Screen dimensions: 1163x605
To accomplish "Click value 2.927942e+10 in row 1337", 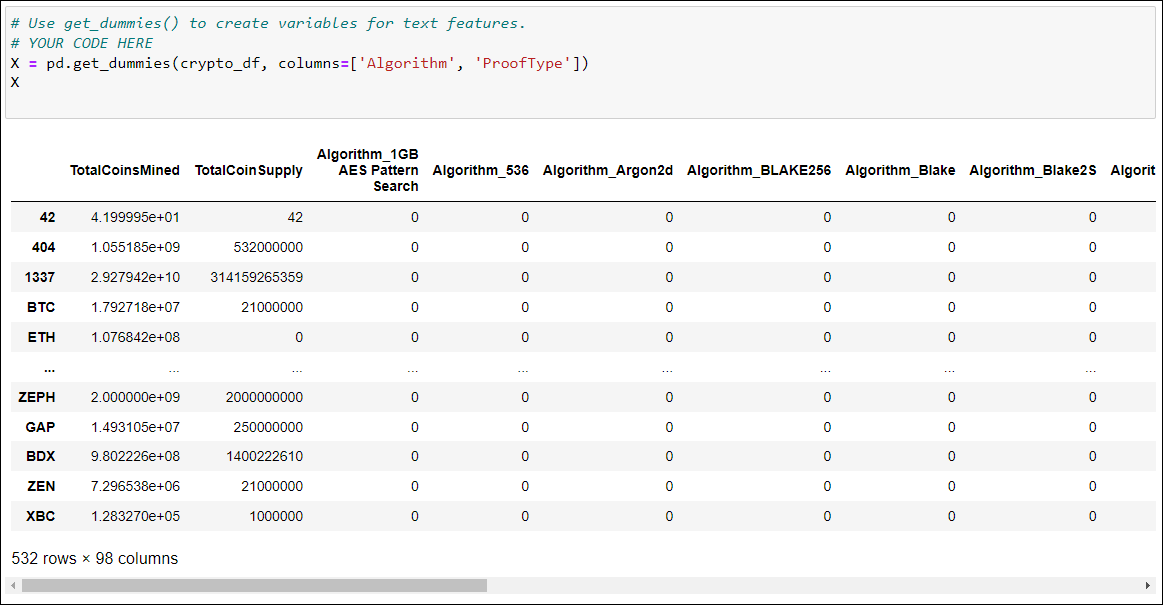I will 135,277.
